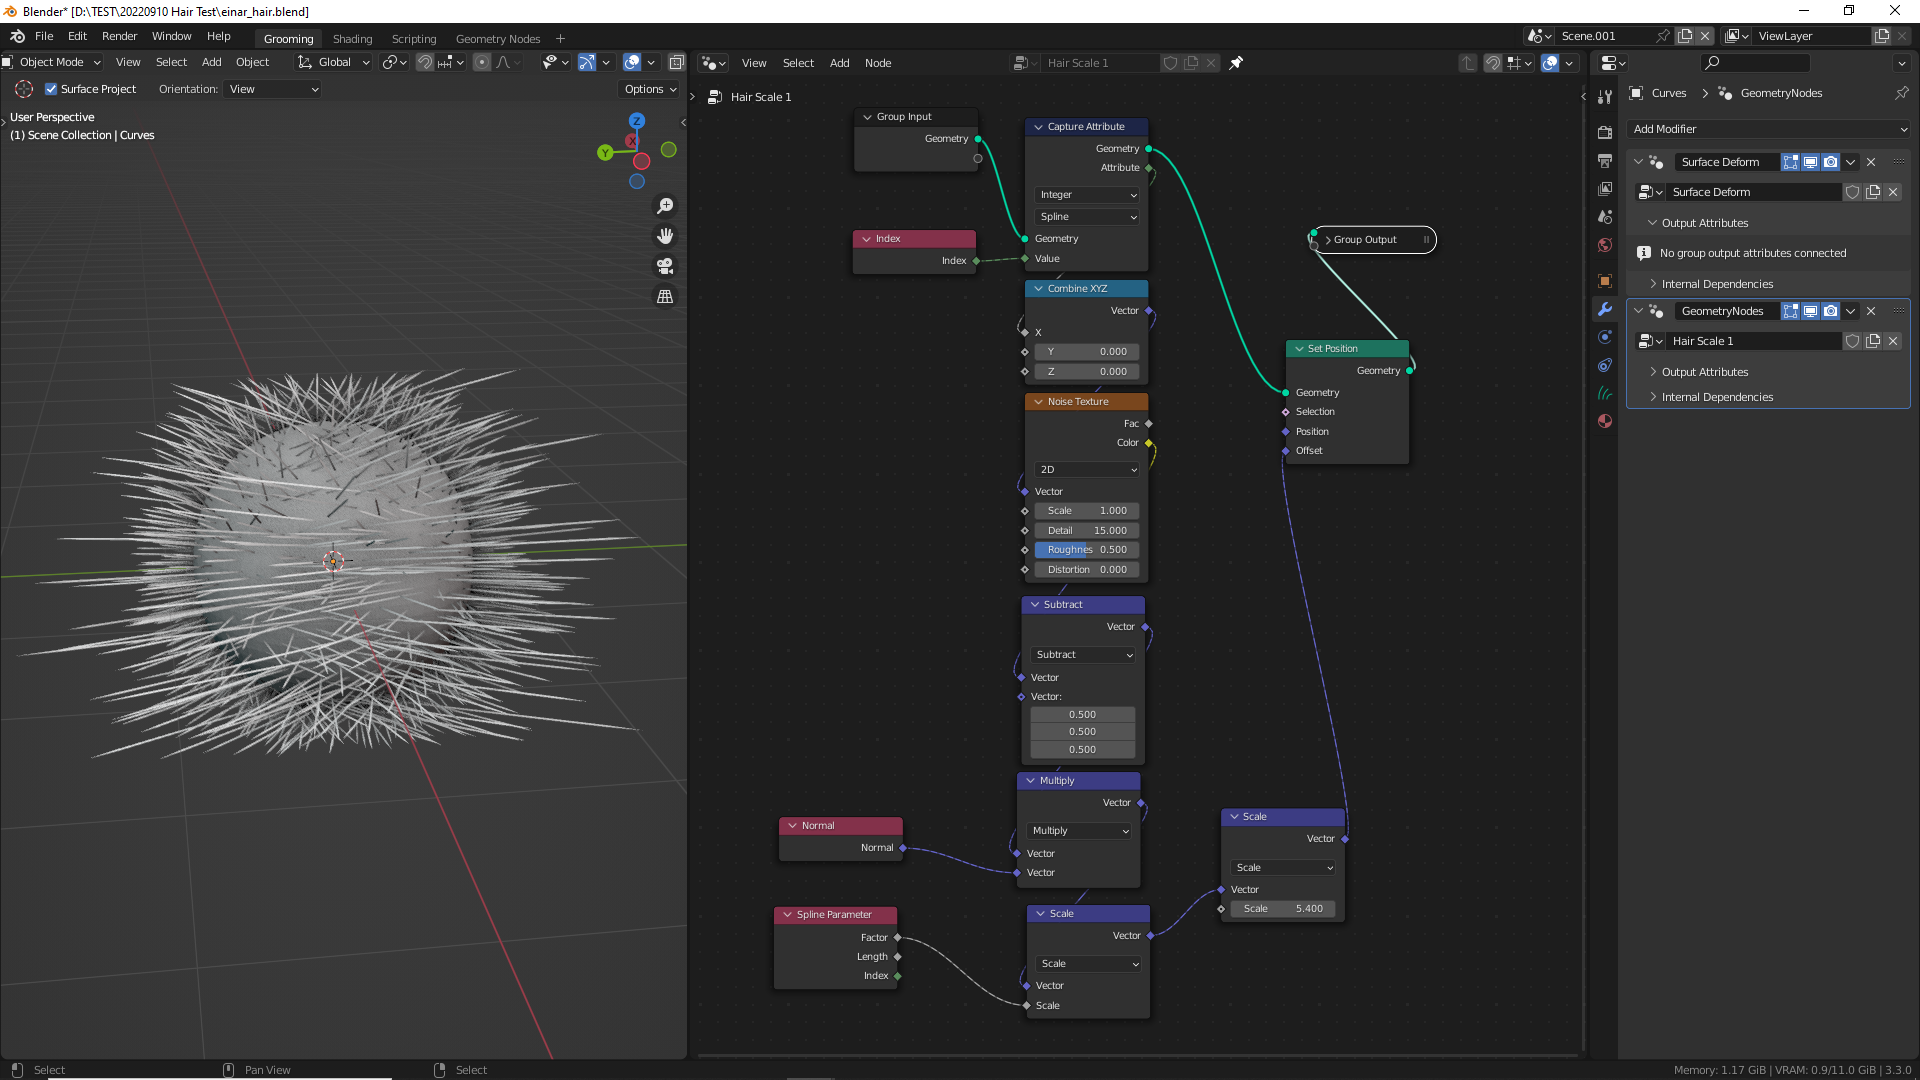Click Curves in properties breadcrumb
Image resolution: width=1920 pixels, height=1080 pixels.
(x=1668, y=93)
